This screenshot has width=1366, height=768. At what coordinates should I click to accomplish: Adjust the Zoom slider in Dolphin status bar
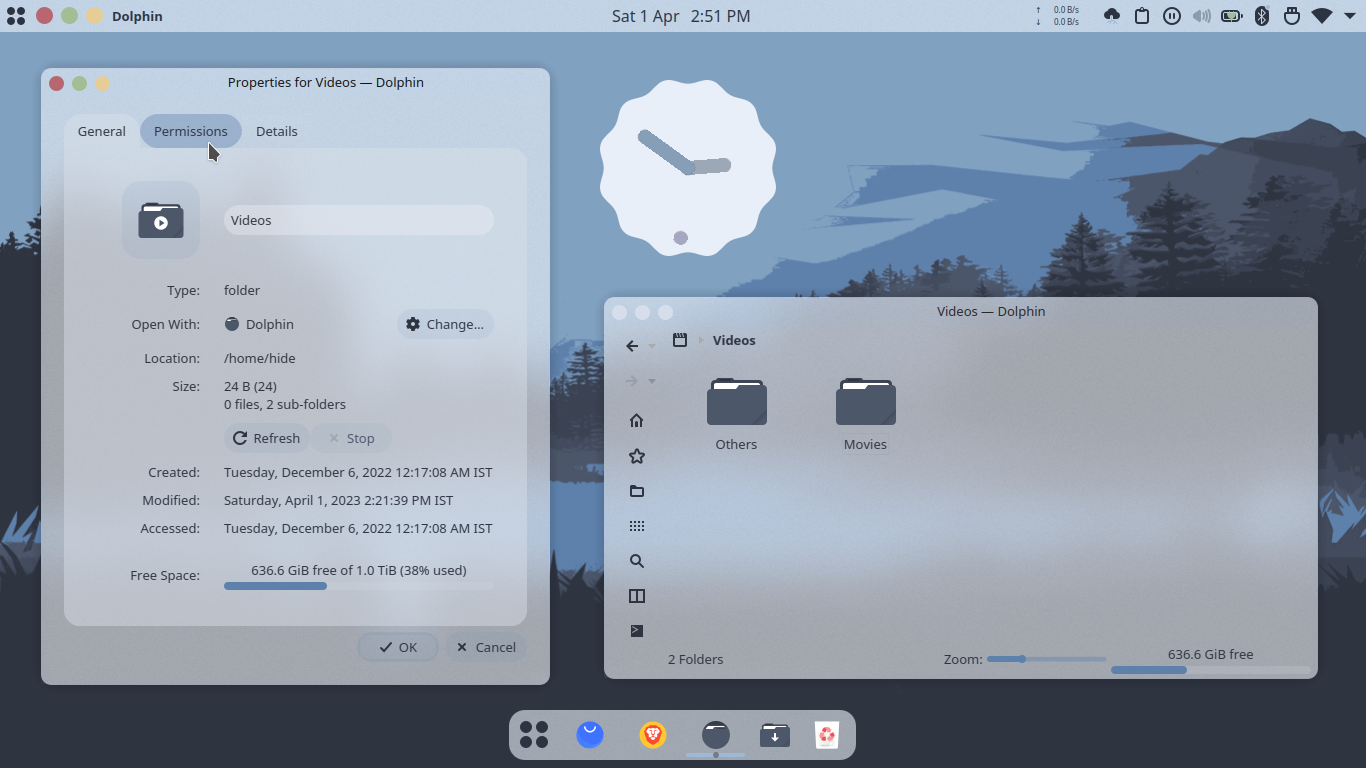click(1046, 659)
